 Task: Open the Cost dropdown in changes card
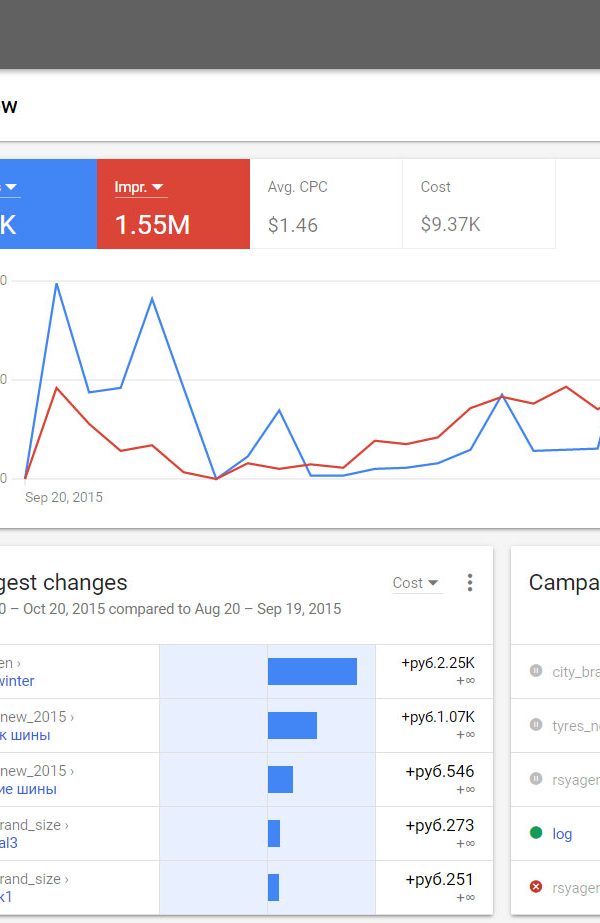416,583
